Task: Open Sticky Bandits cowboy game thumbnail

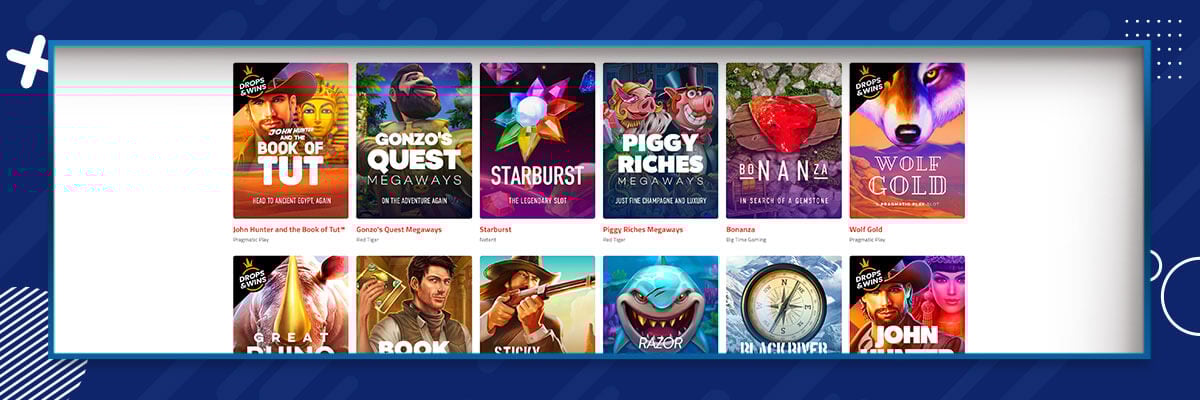Action: click(x=537, y=304)
